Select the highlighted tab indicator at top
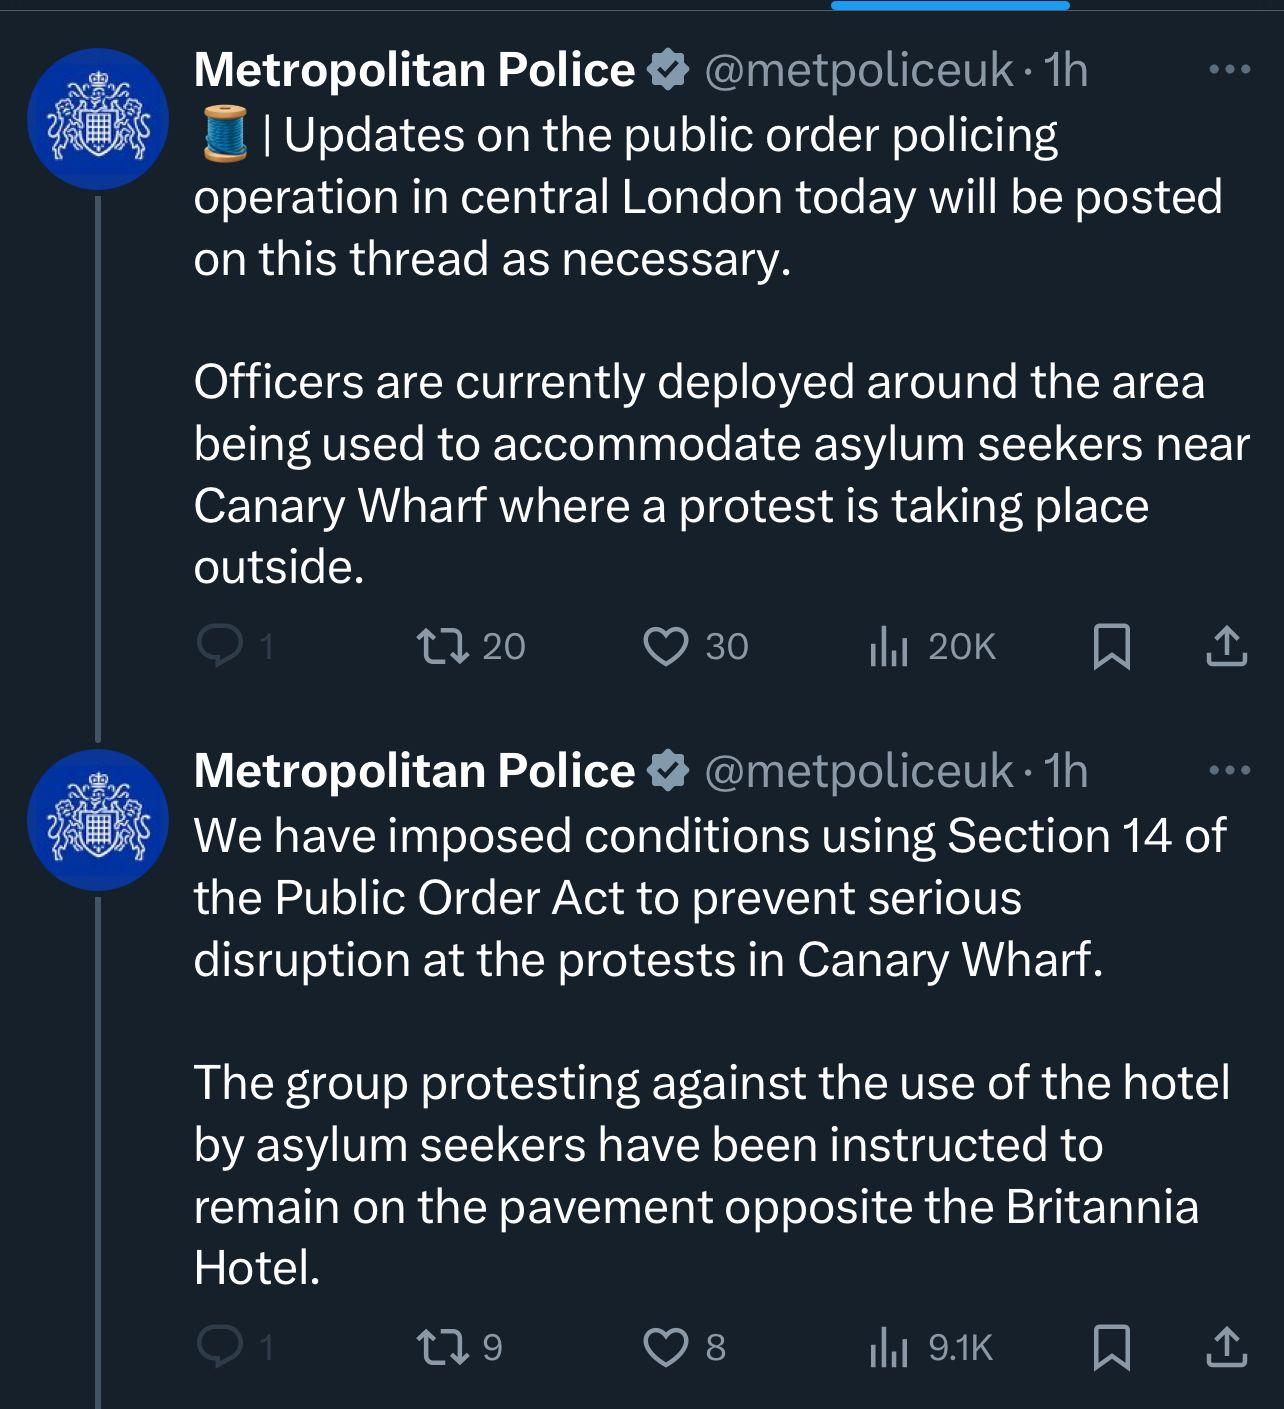The height and width of the screenshot is (1409, 1284). [949, 6]
